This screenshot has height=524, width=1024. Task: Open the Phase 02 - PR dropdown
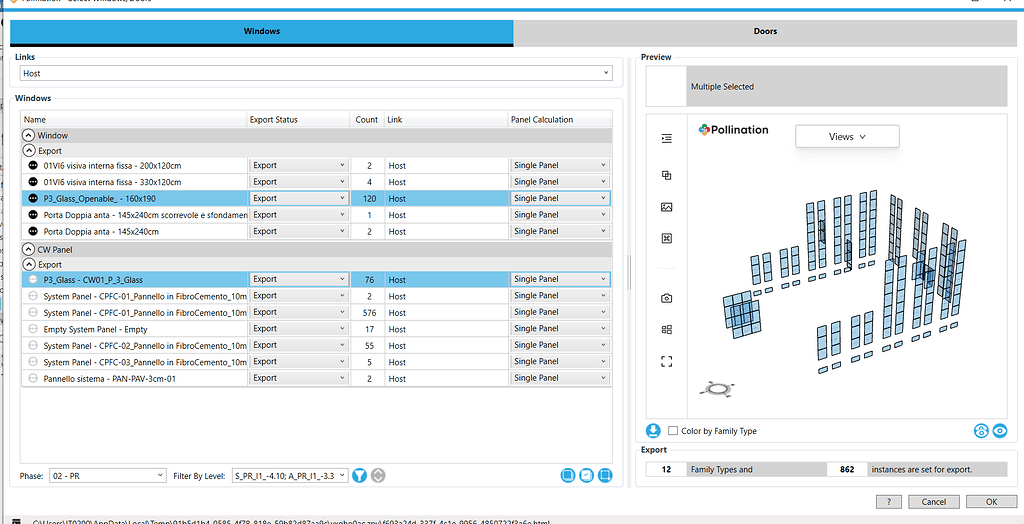108,476
